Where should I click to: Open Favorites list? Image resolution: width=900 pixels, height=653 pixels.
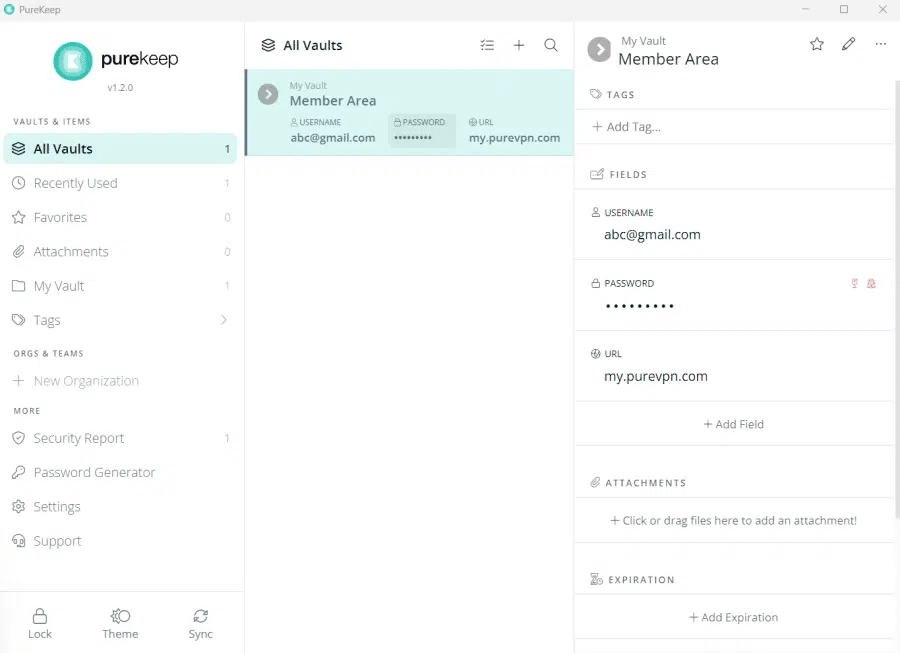tap(120, 217)
